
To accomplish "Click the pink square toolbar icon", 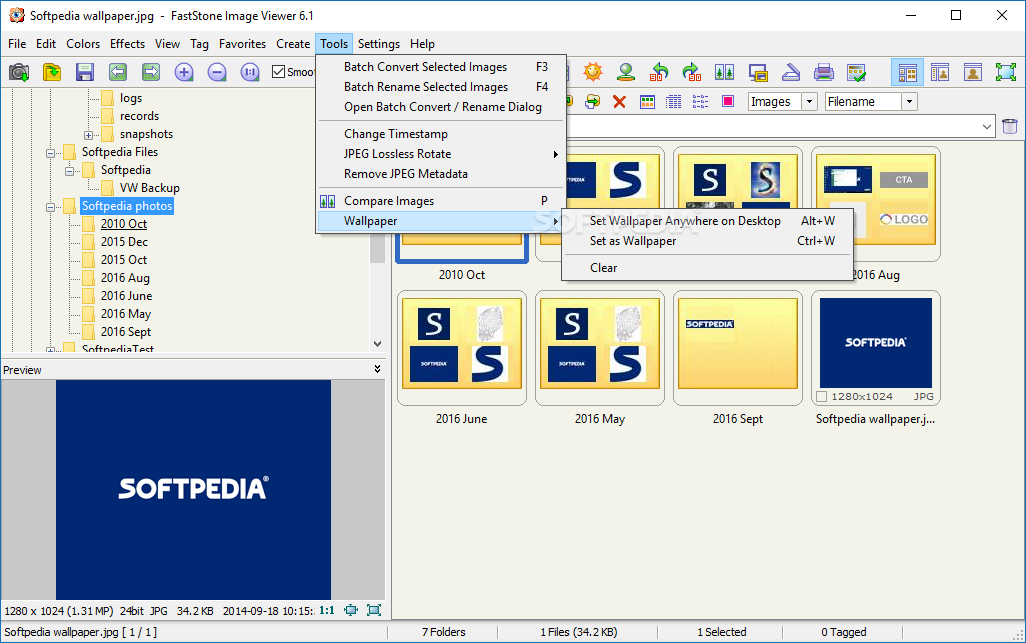I will click(x=727, y=101).
